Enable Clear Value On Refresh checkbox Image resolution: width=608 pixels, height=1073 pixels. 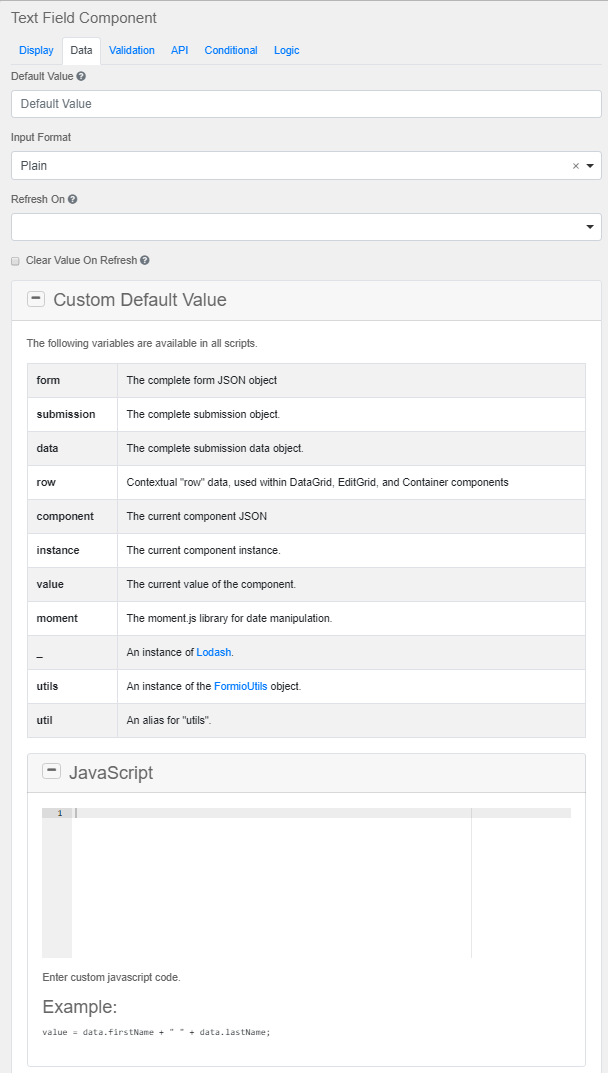pyautogui.click(x=15, y=261)
